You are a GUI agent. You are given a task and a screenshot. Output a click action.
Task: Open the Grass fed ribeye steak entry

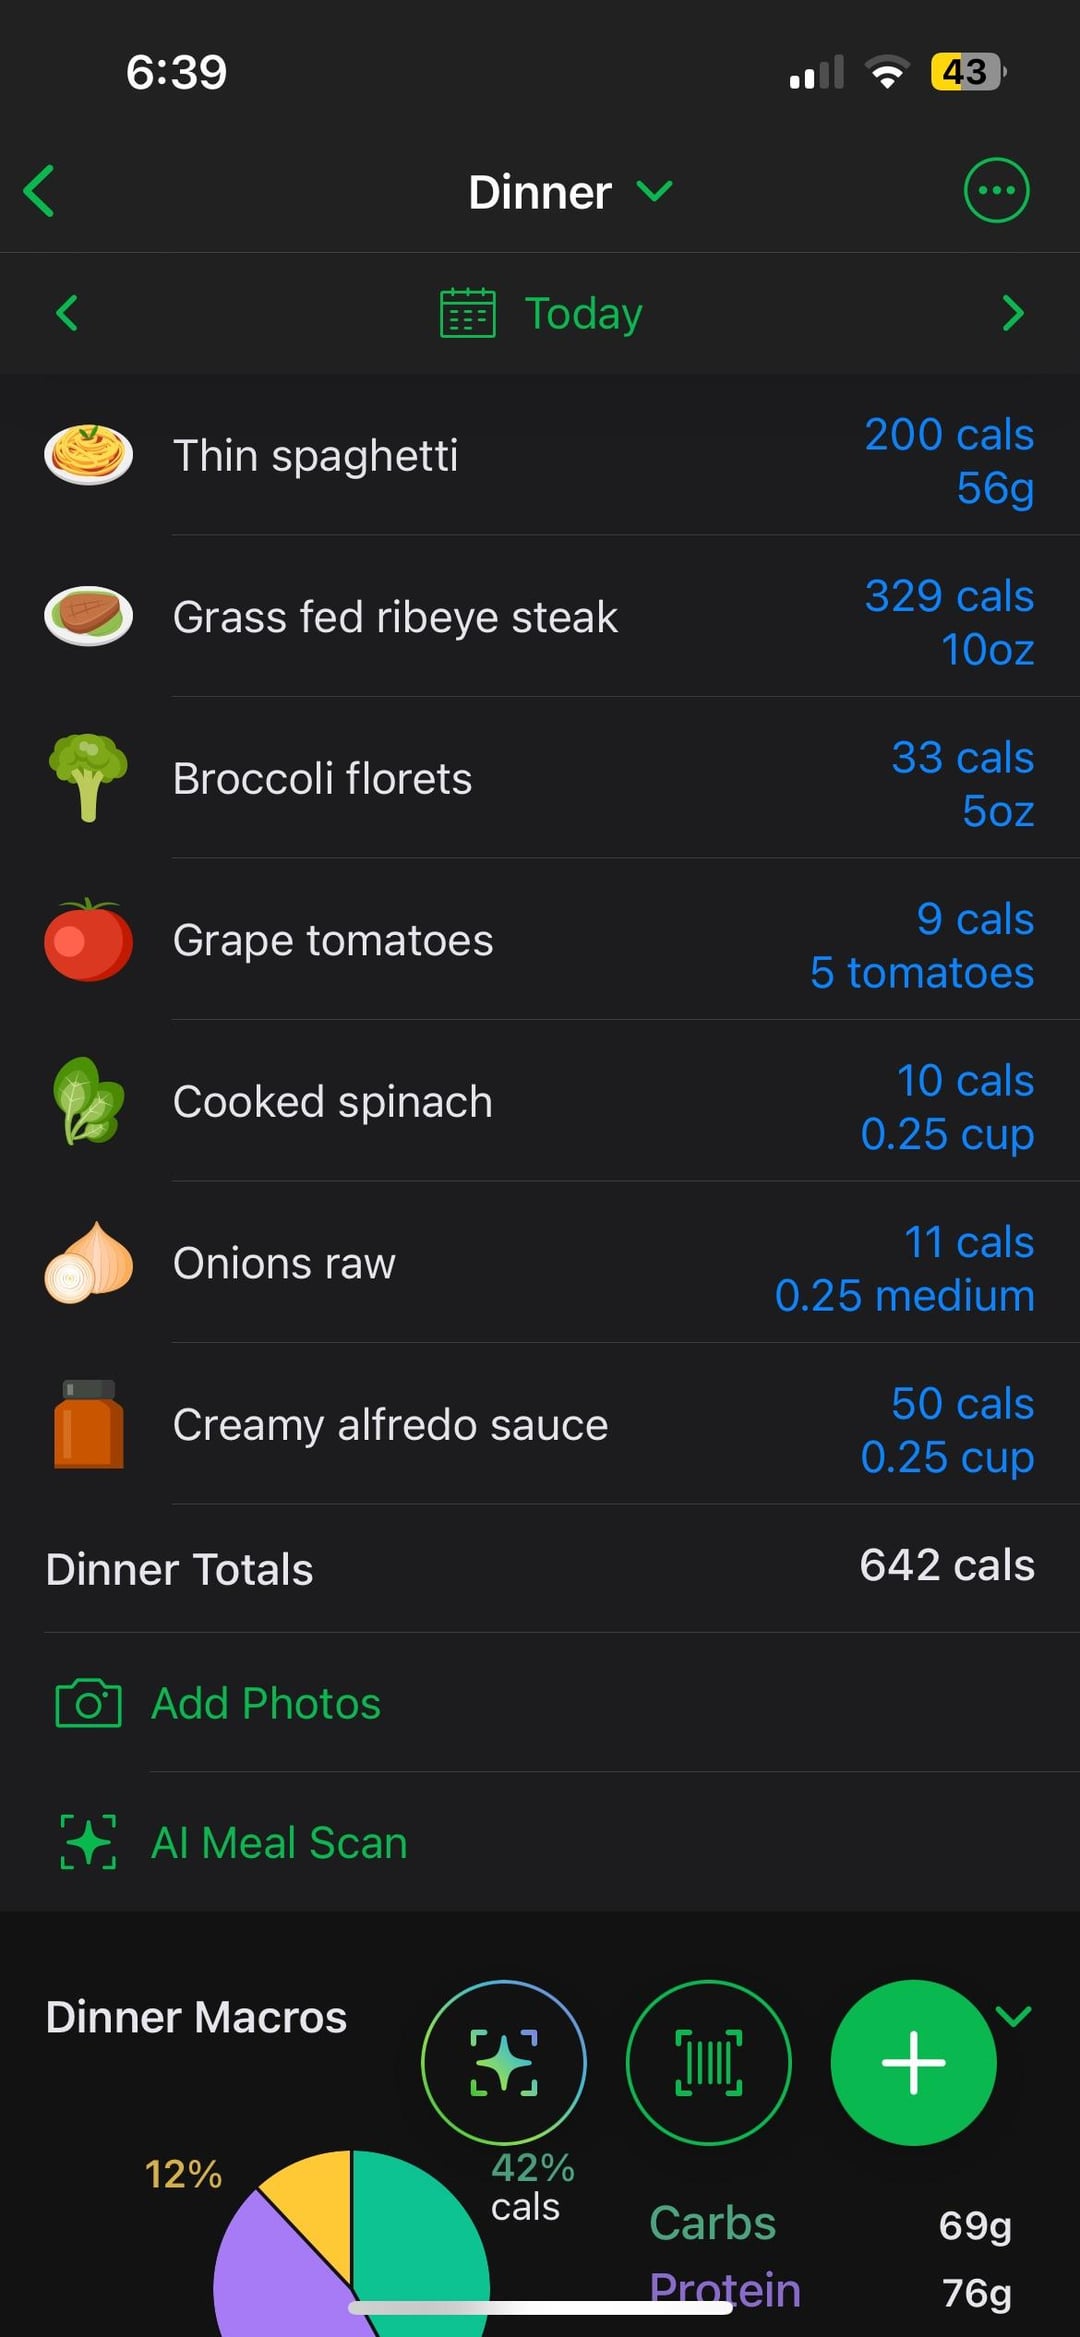[395, 617]
